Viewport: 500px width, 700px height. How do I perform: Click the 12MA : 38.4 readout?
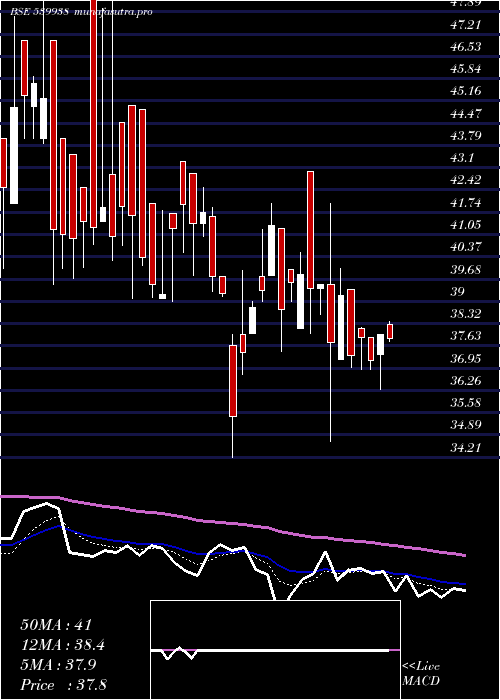coord(63,645)
